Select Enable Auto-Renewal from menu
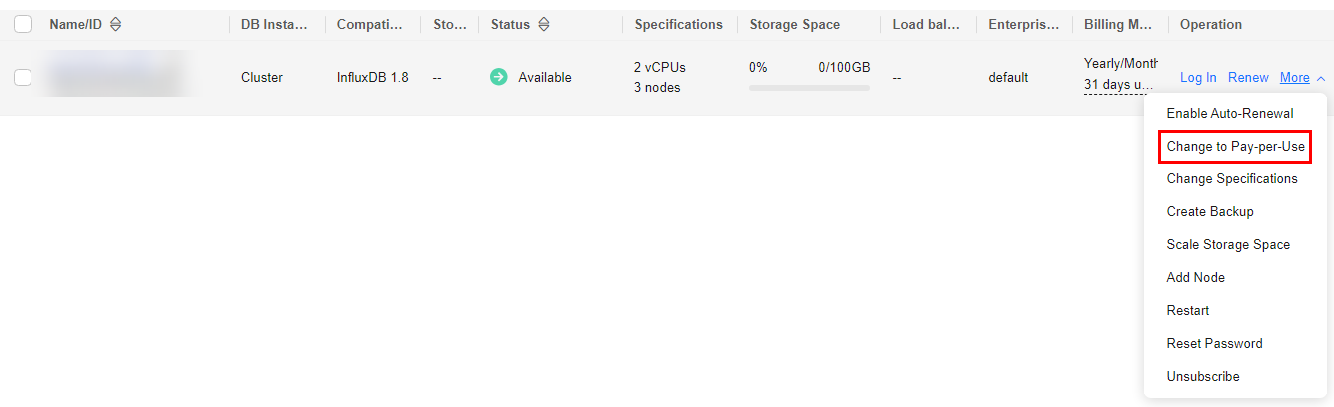This screenshot has width=1334, height=407. [1230, 113]
